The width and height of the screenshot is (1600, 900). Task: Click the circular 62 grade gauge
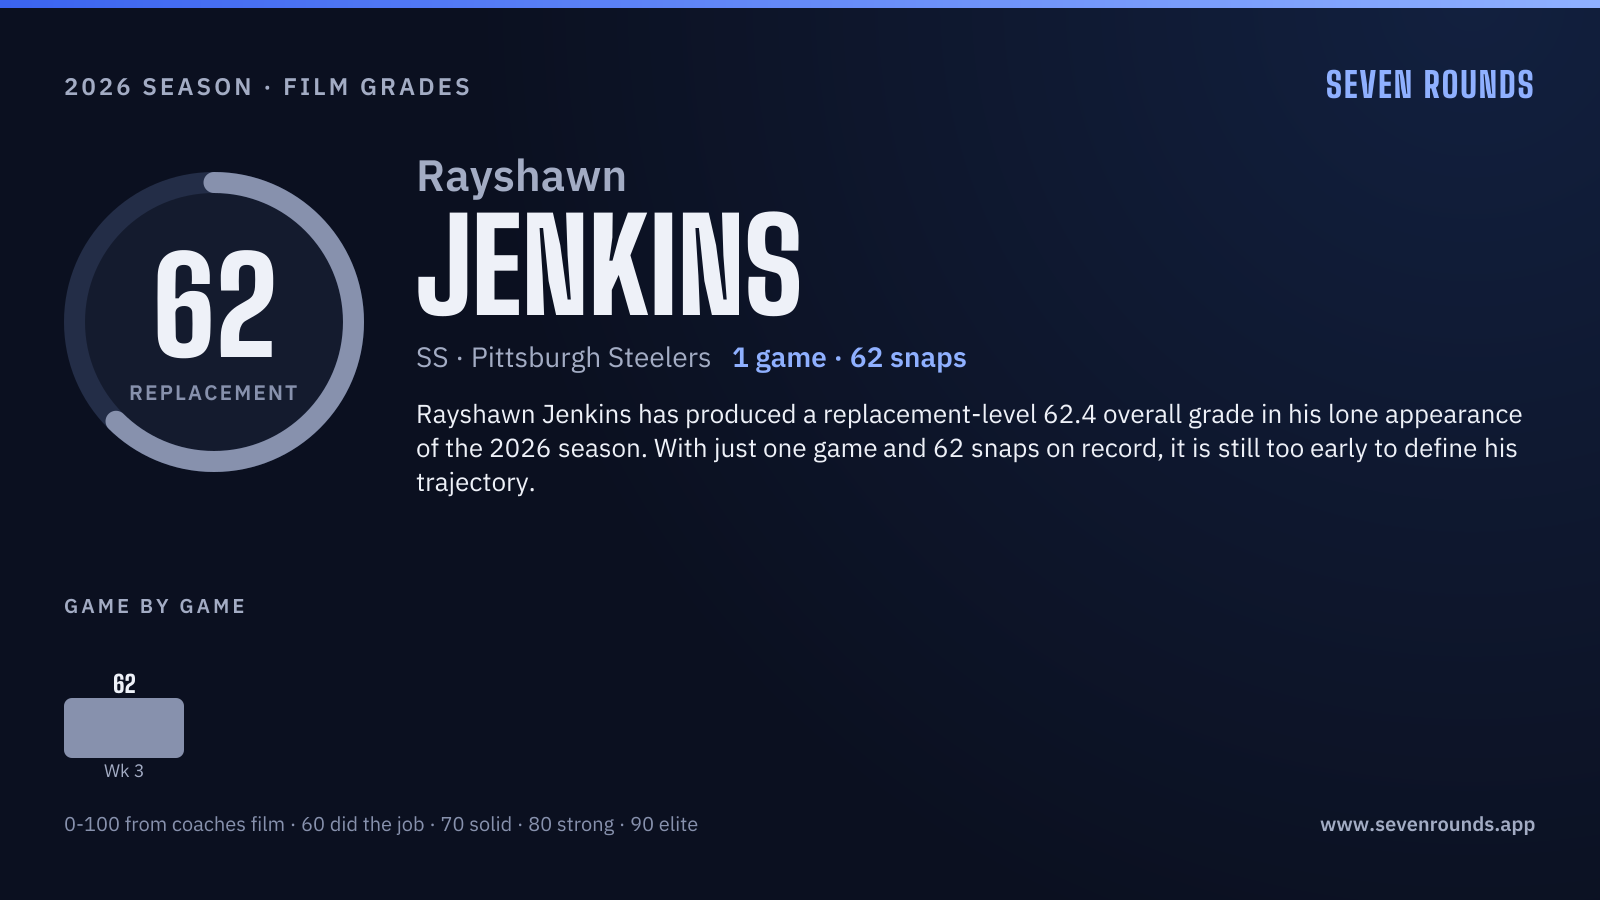pyautogui.click(x=214, y=322)
